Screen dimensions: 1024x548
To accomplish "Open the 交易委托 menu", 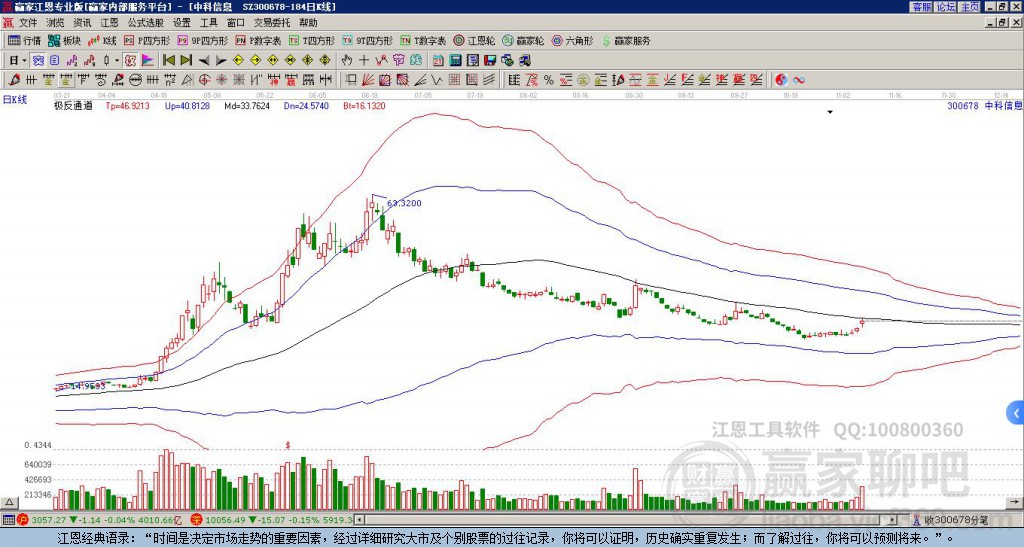I will click(272, 23).
